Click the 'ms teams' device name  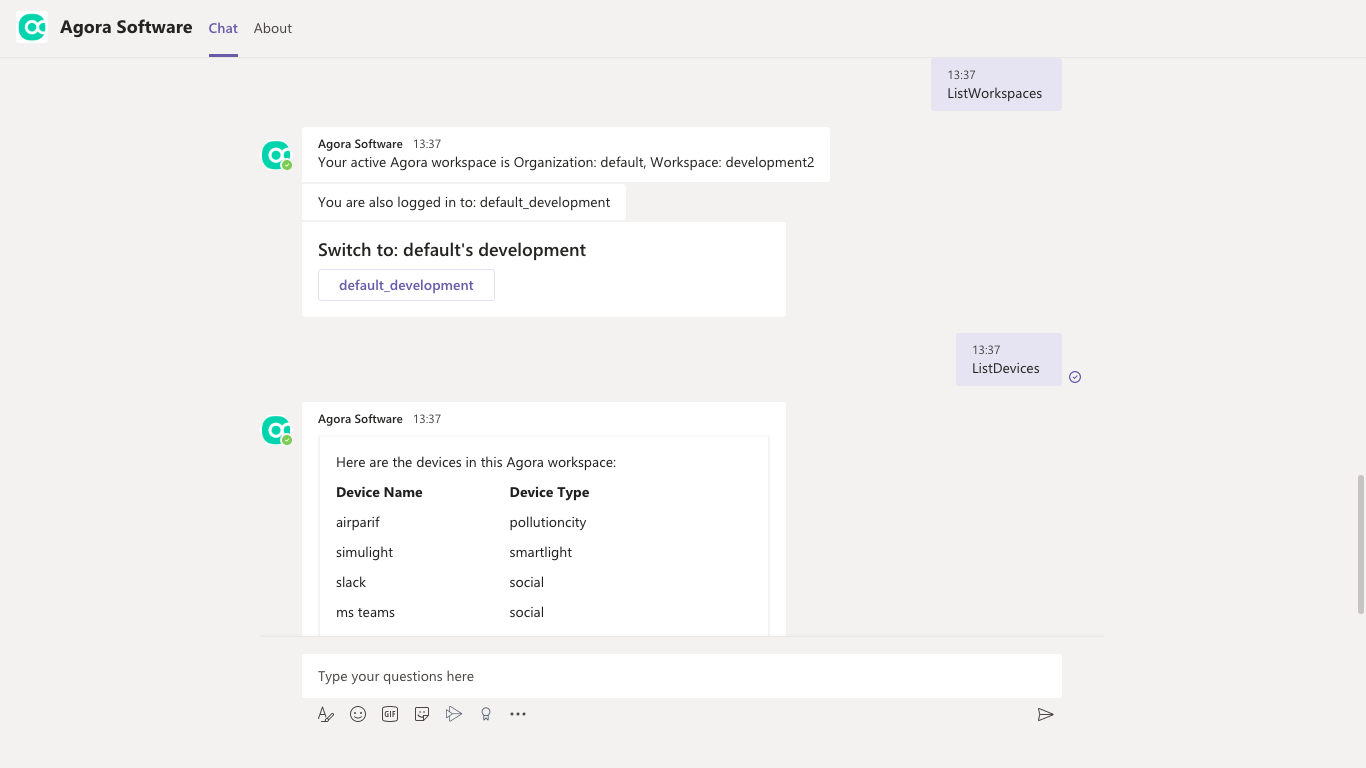(366, 612)
